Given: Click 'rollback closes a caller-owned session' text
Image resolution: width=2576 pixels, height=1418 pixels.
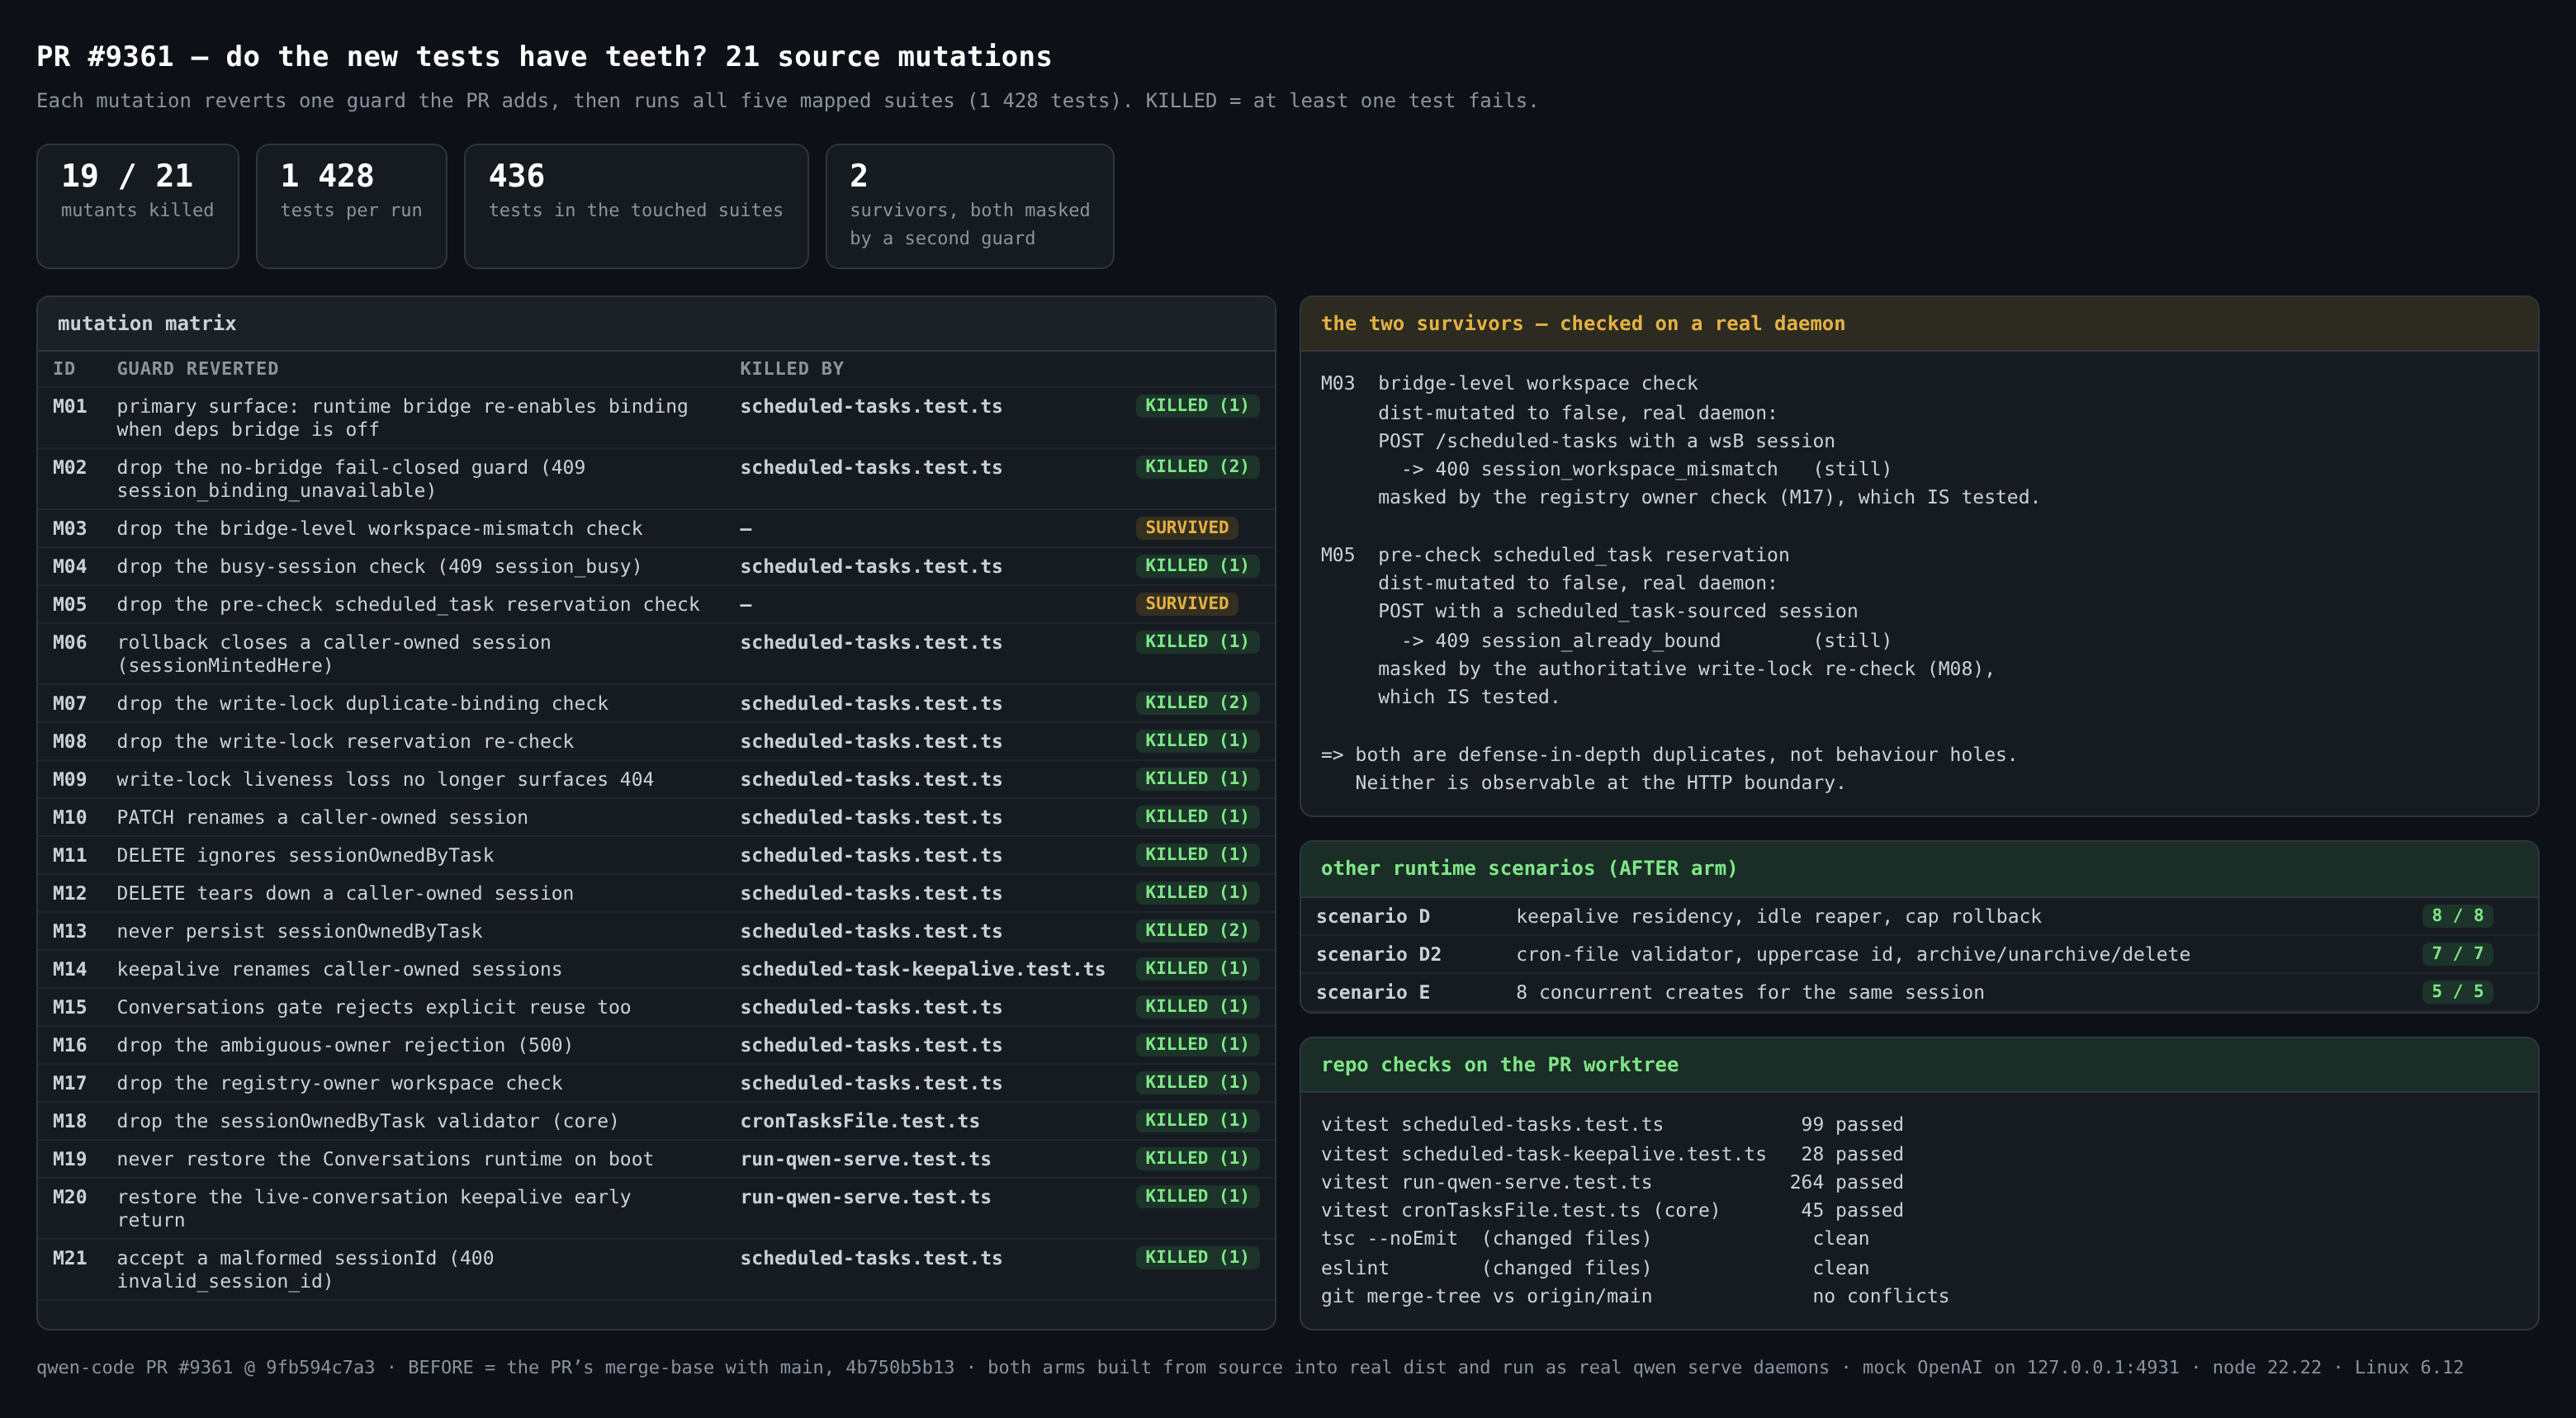Looking at the screenshot, I should [x=334, y=642].
